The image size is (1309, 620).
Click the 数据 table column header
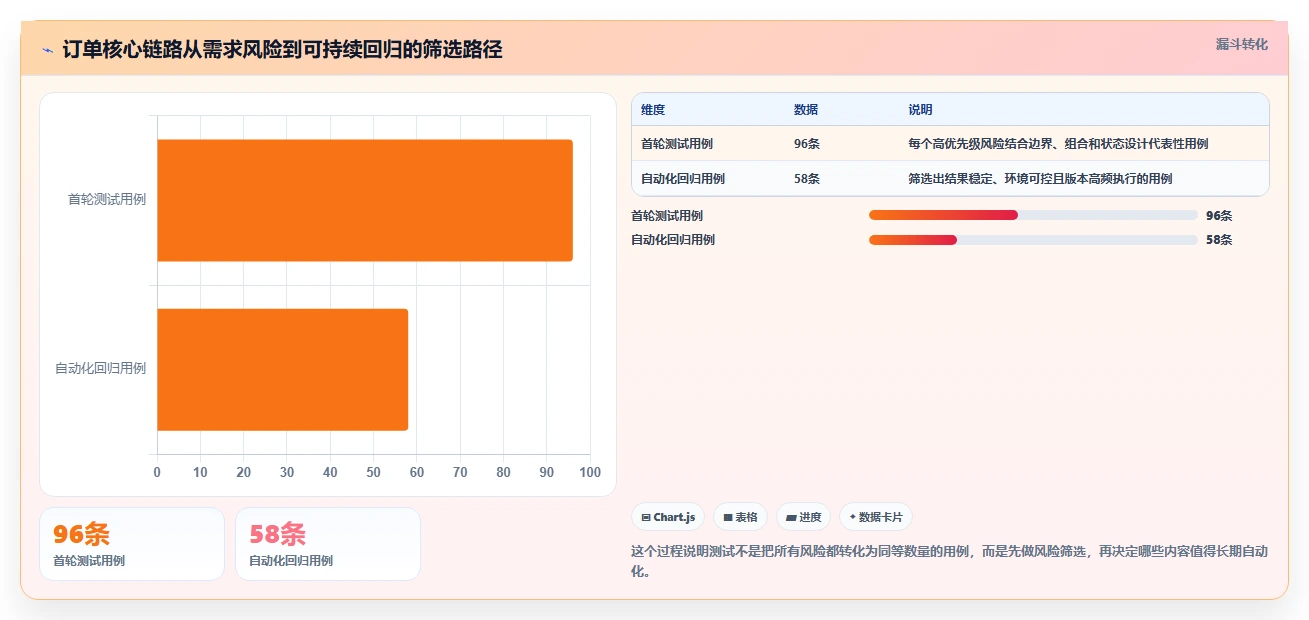pyautogui.click(x=806, y=110)
